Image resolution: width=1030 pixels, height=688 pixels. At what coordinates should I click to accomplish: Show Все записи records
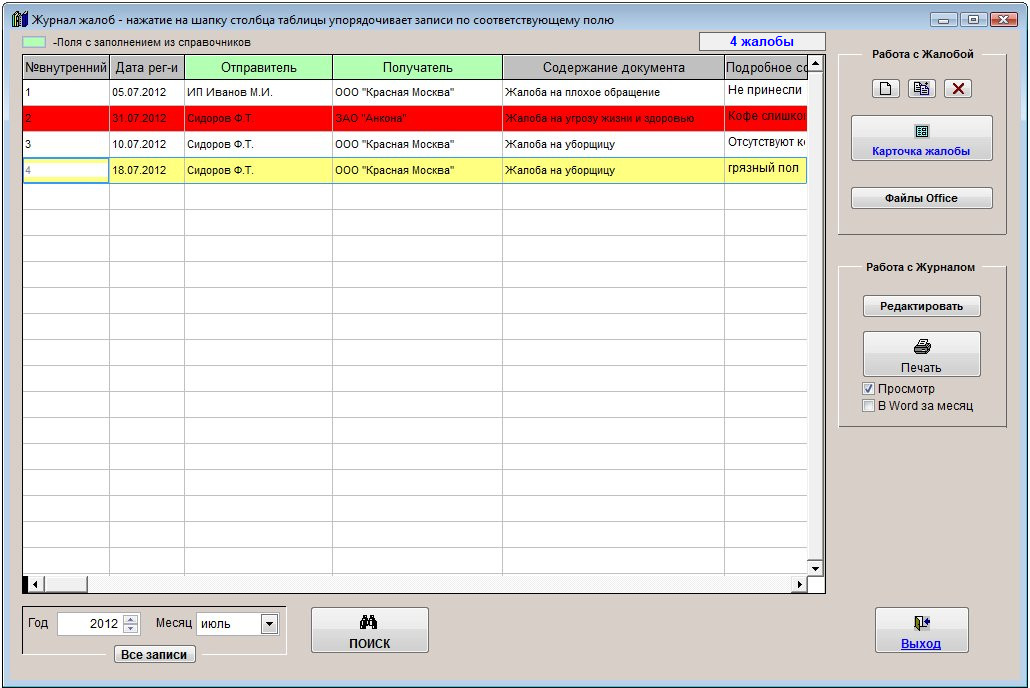point(154,654)
